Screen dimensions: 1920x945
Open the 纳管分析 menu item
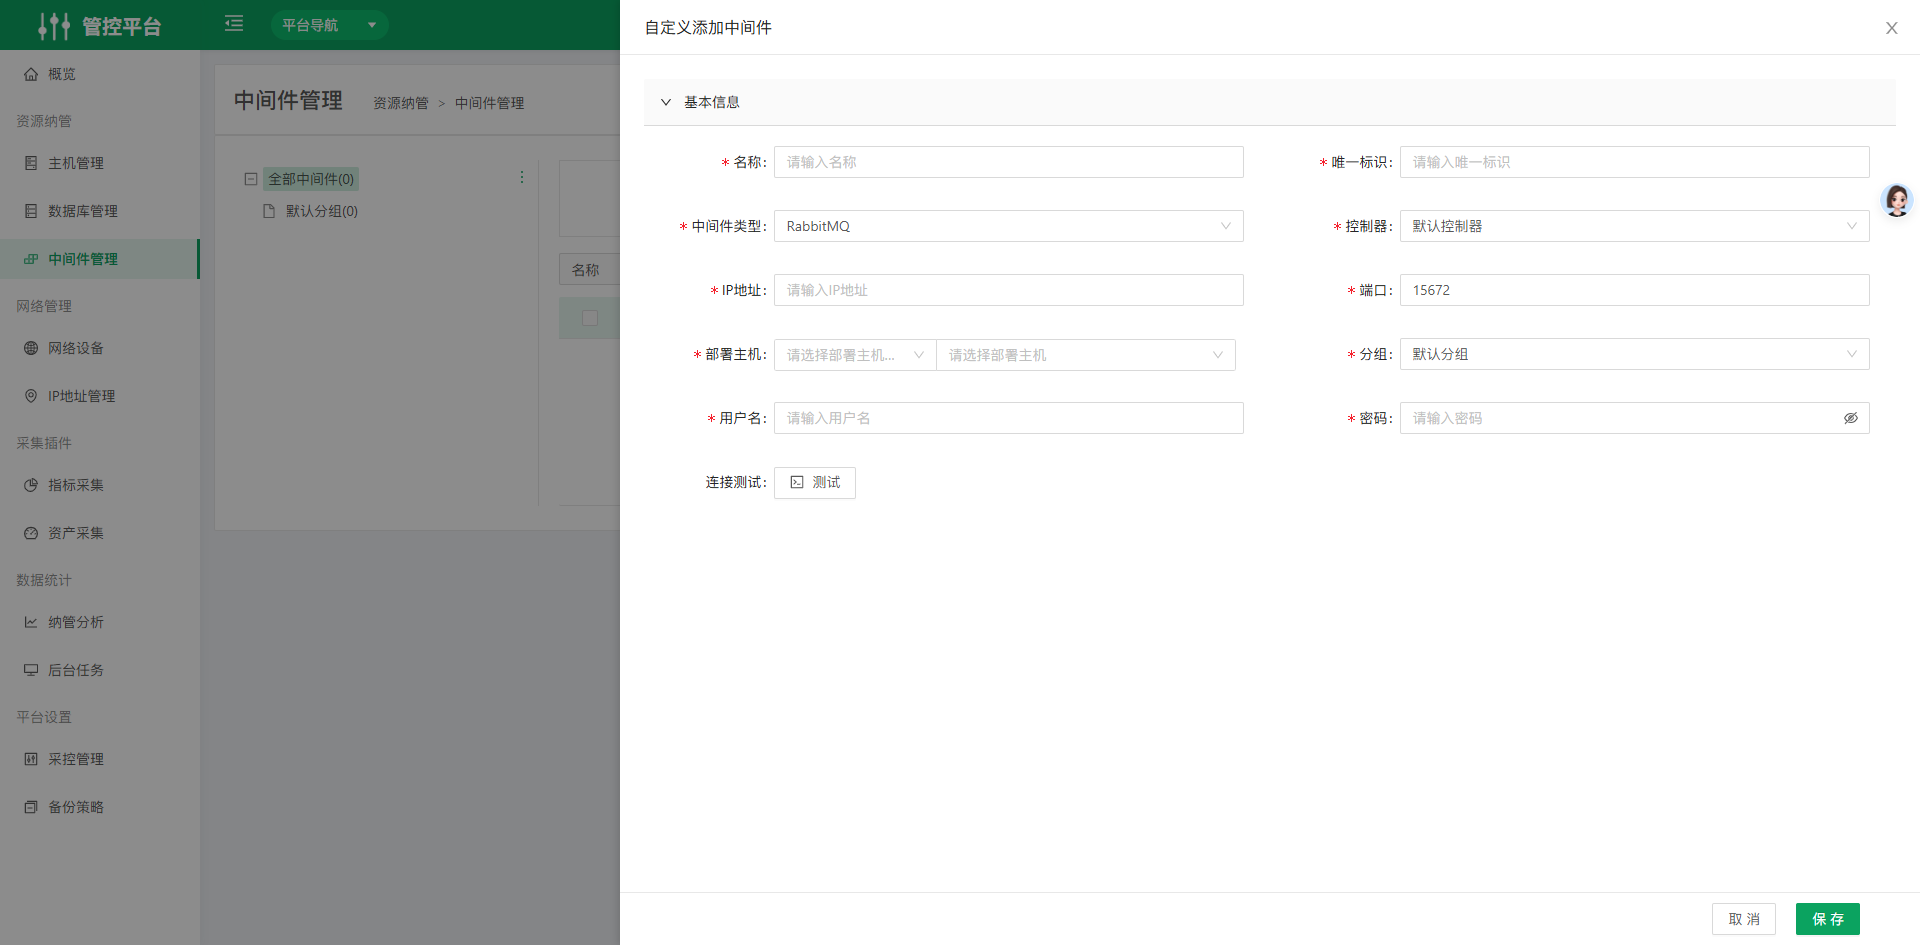coord(100,622)
